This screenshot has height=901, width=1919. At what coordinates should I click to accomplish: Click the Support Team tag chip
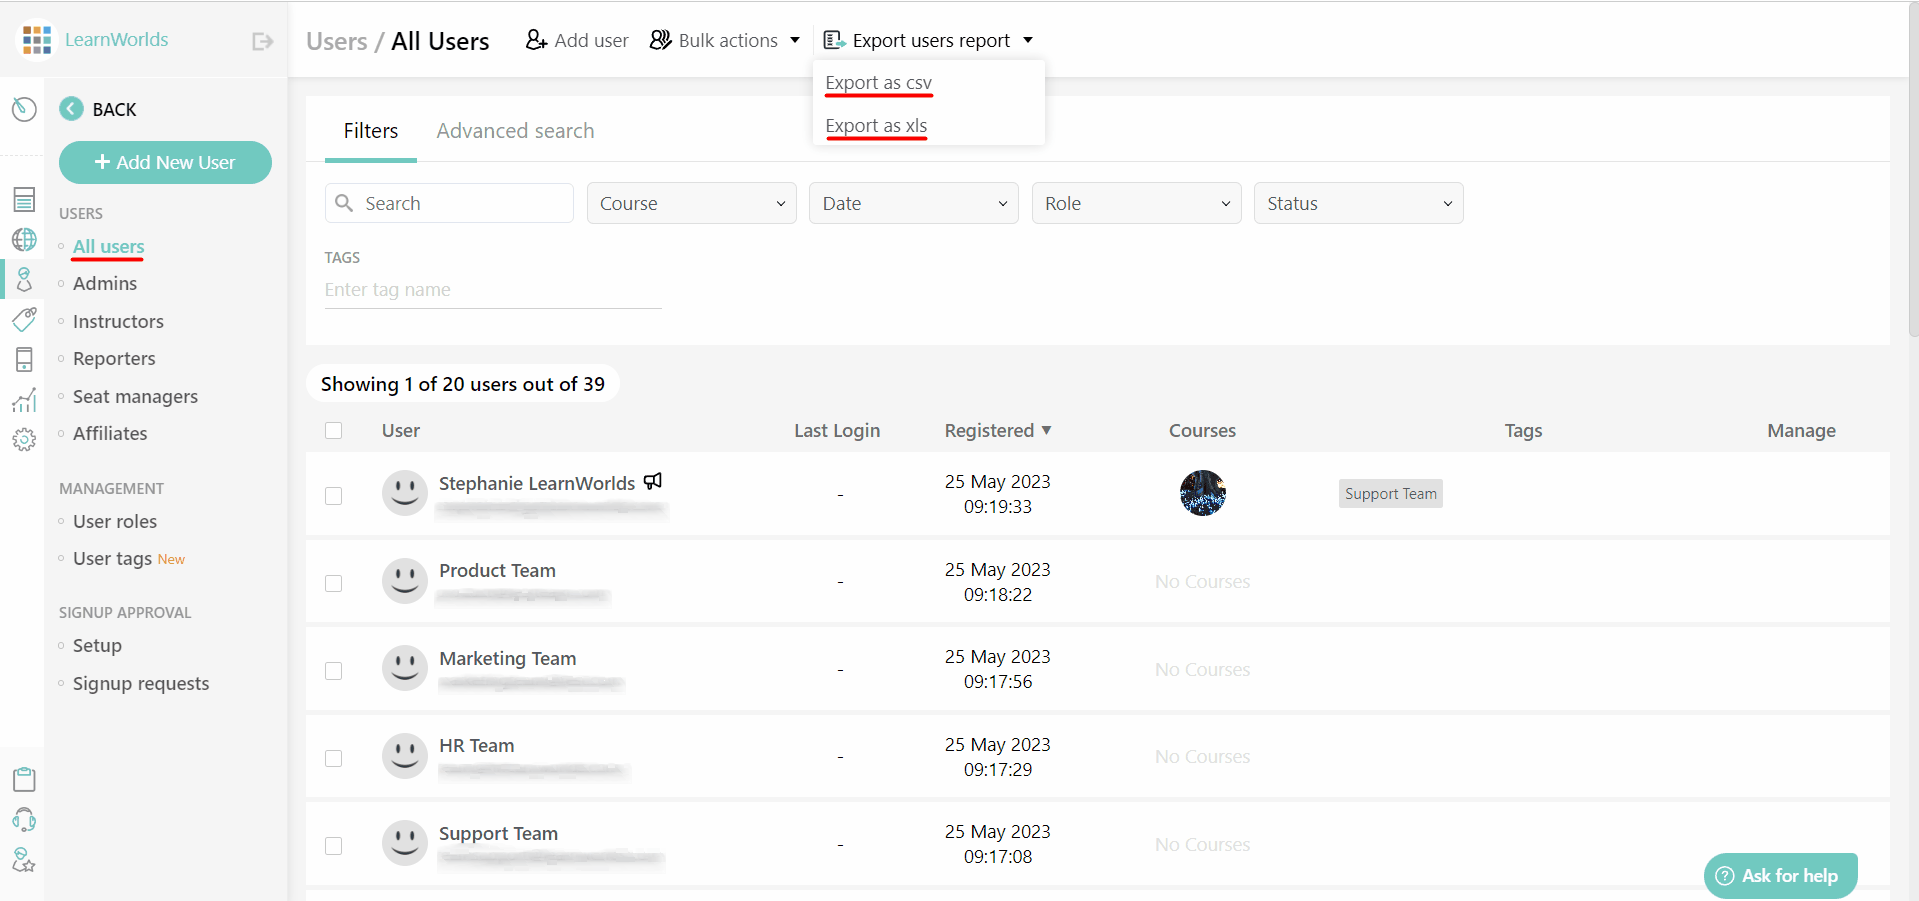(x=1390, y=493)
